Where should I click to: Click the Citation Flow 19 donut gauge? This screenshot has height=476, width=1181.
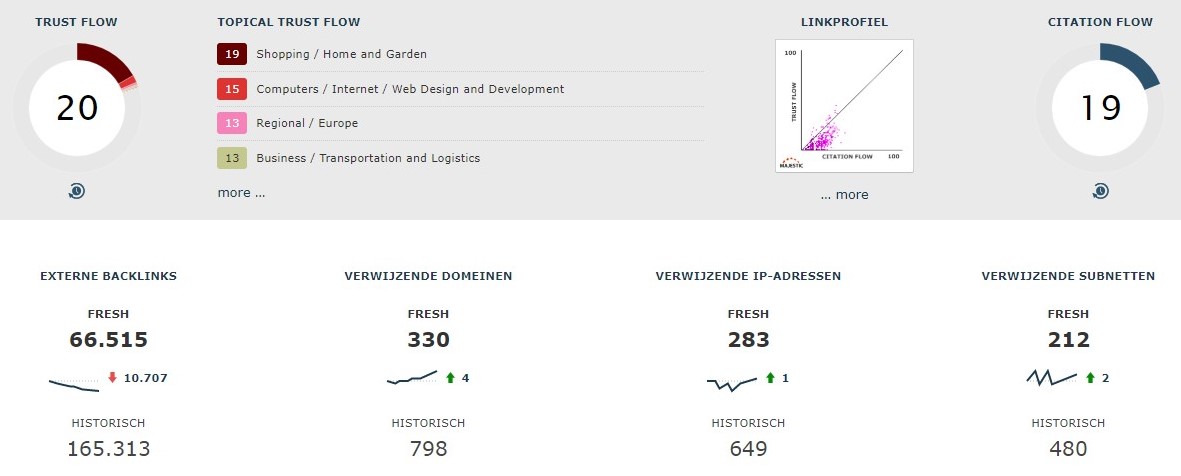[1100, 108]
